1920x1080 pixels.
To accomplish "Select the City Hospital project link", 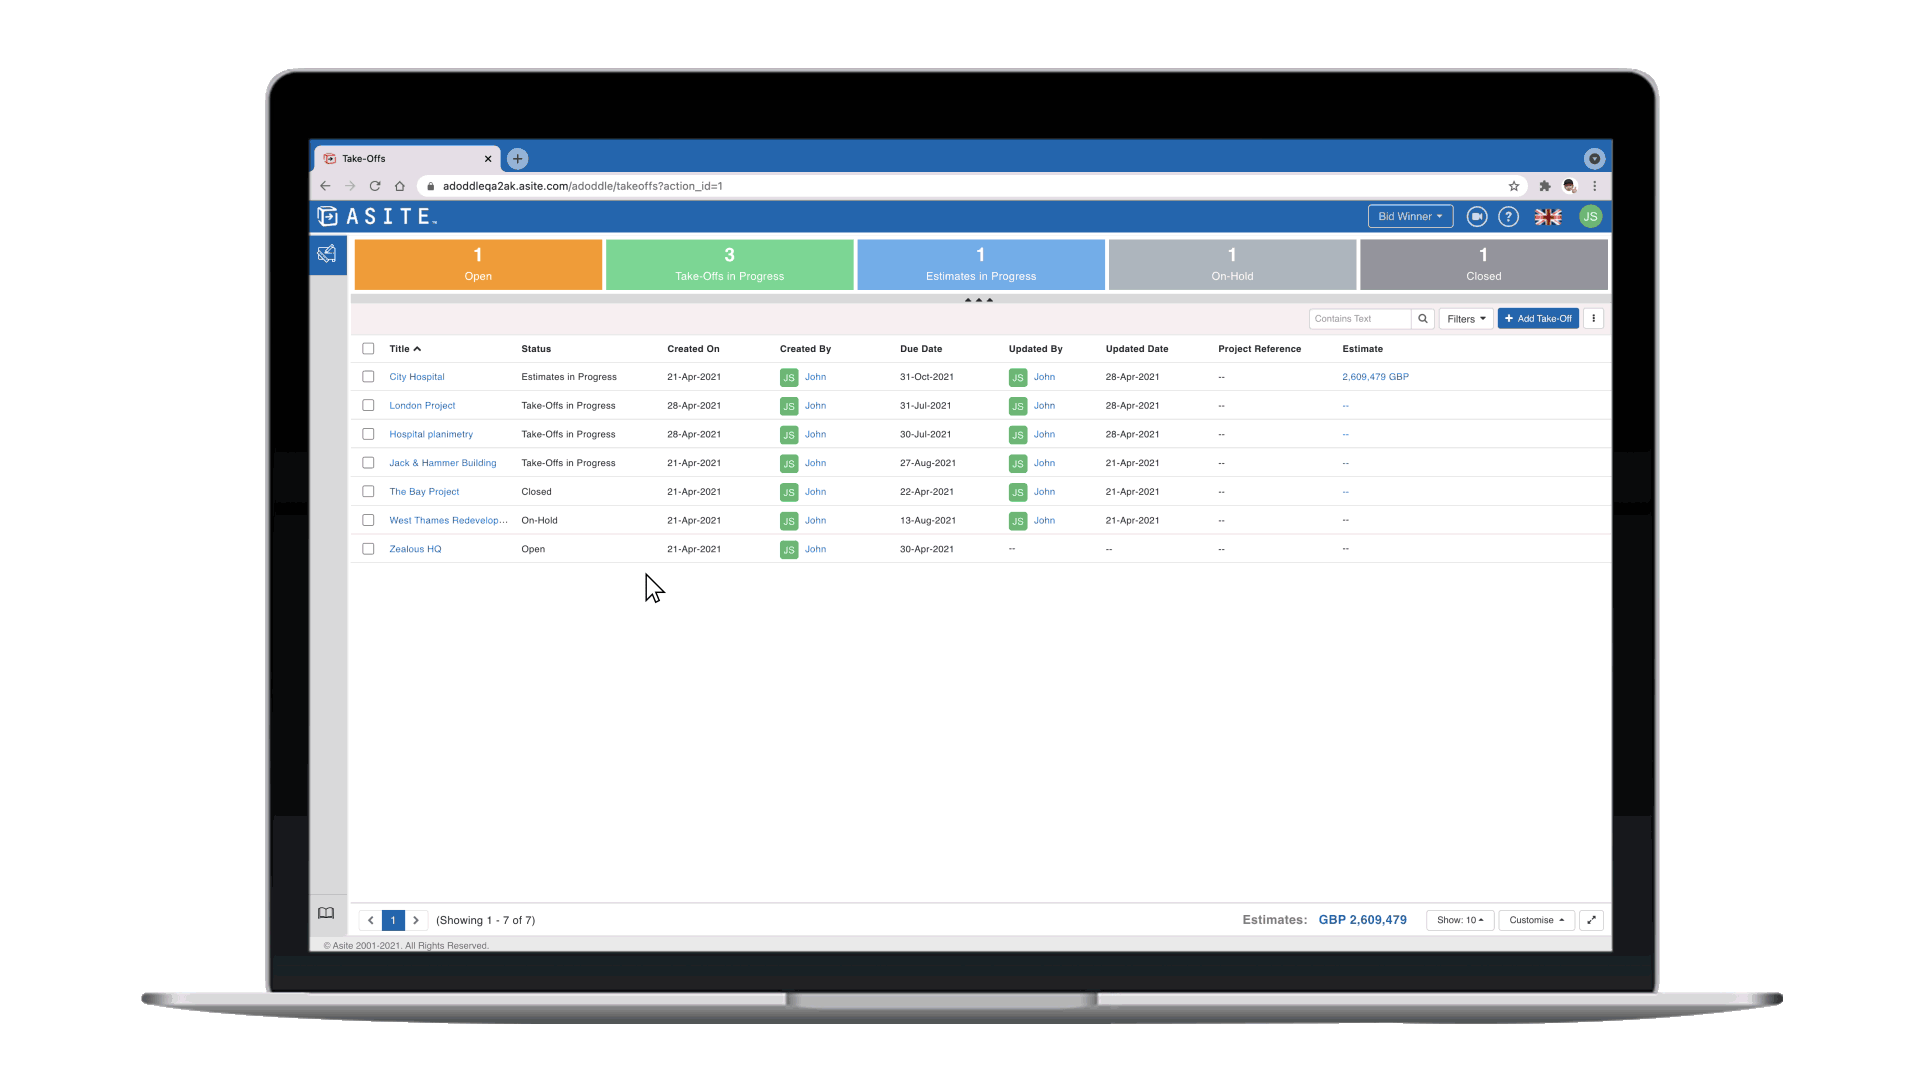I will 417,377.
